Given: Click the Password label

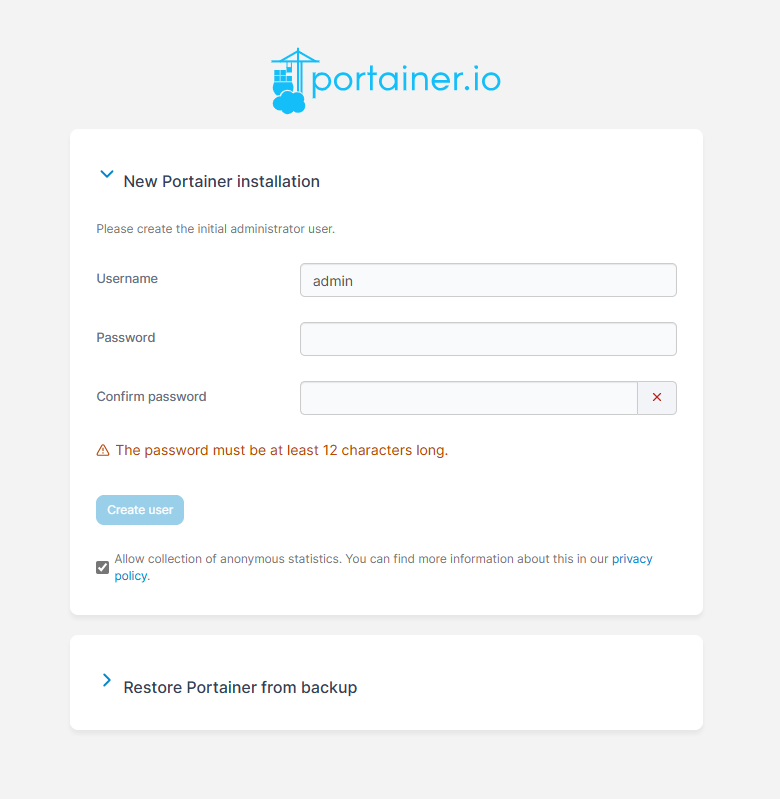Looking at the screenshot, I should click(x=126, y=338).
